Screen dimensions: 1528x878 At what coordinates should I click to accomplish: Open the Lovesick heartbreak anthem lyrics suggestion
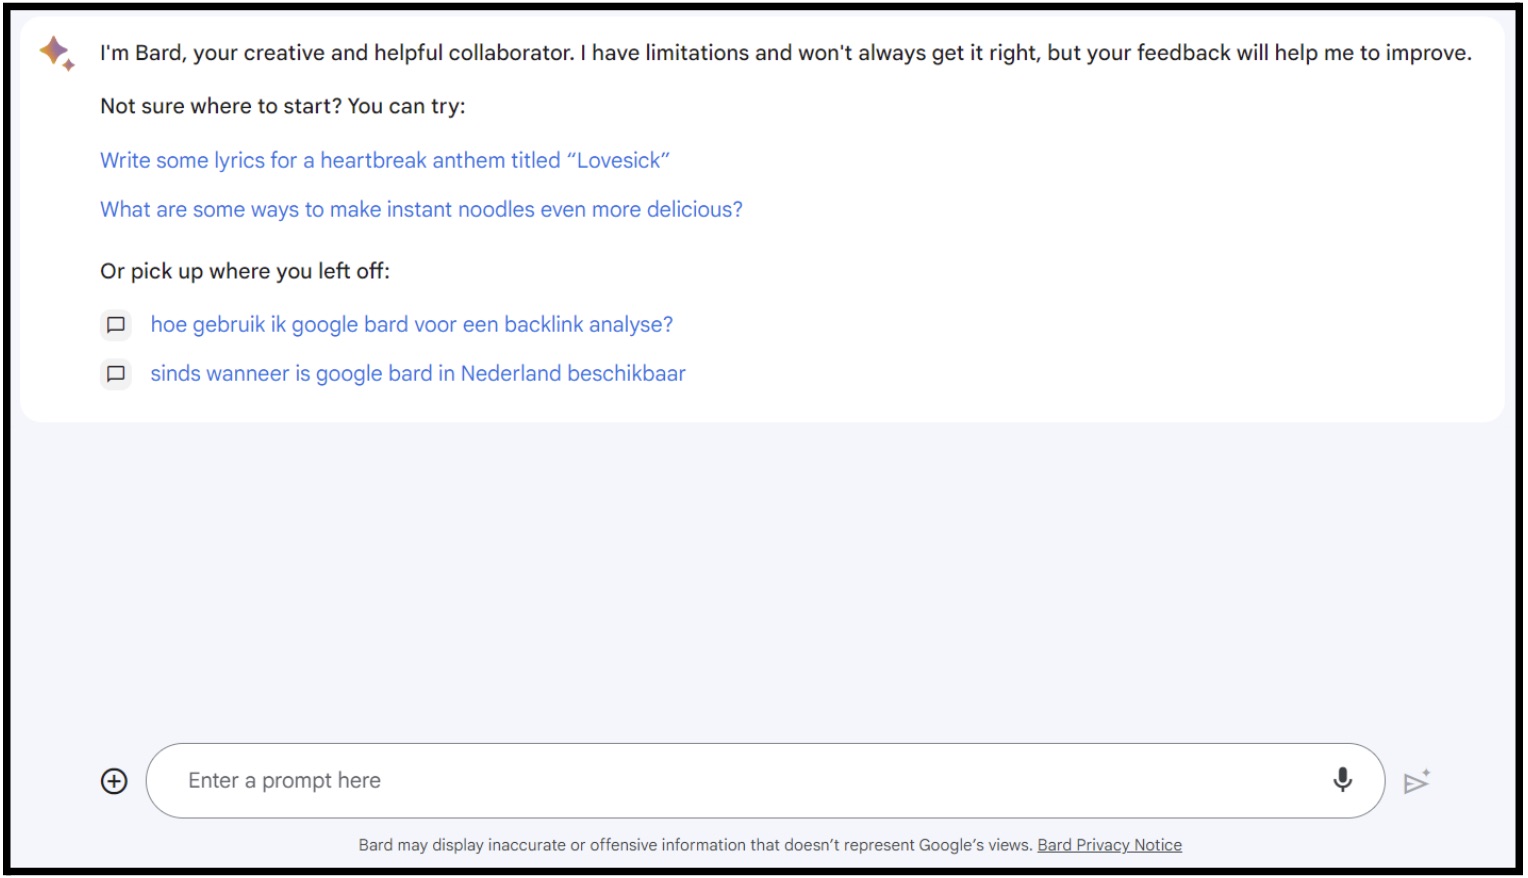click(x=385, y=160)
